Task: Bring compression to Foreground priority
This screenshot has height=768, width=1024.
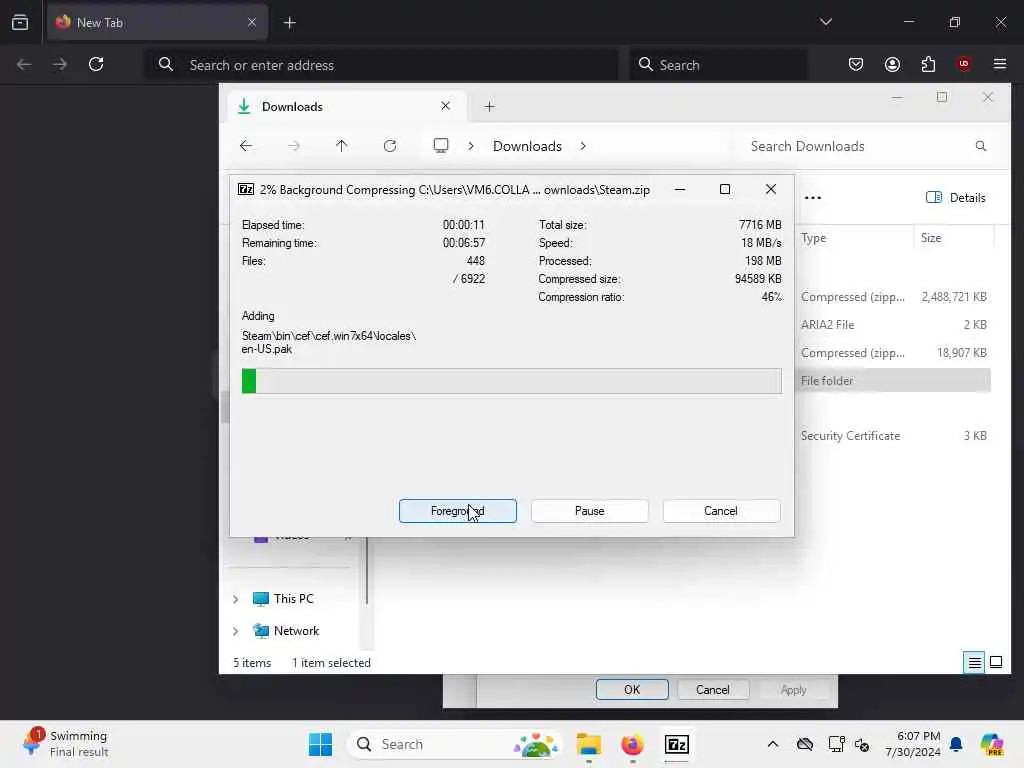Action: 457,511
